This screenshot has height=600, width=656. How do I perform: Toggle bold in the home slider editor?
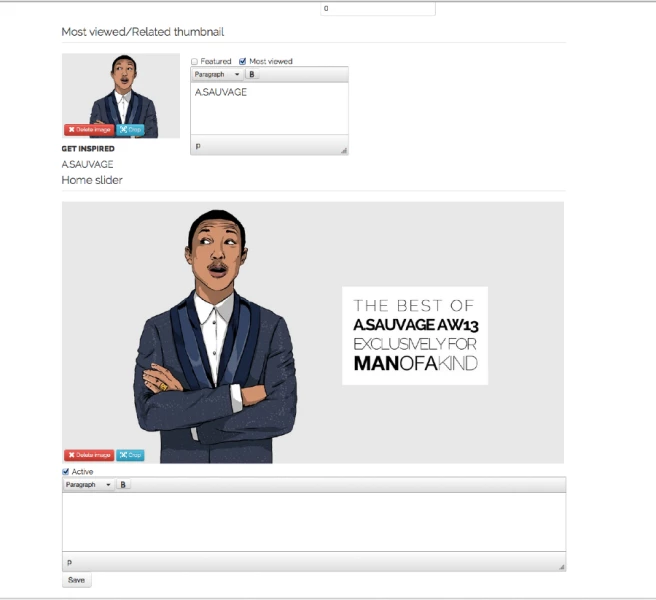[x=123, y=485]
